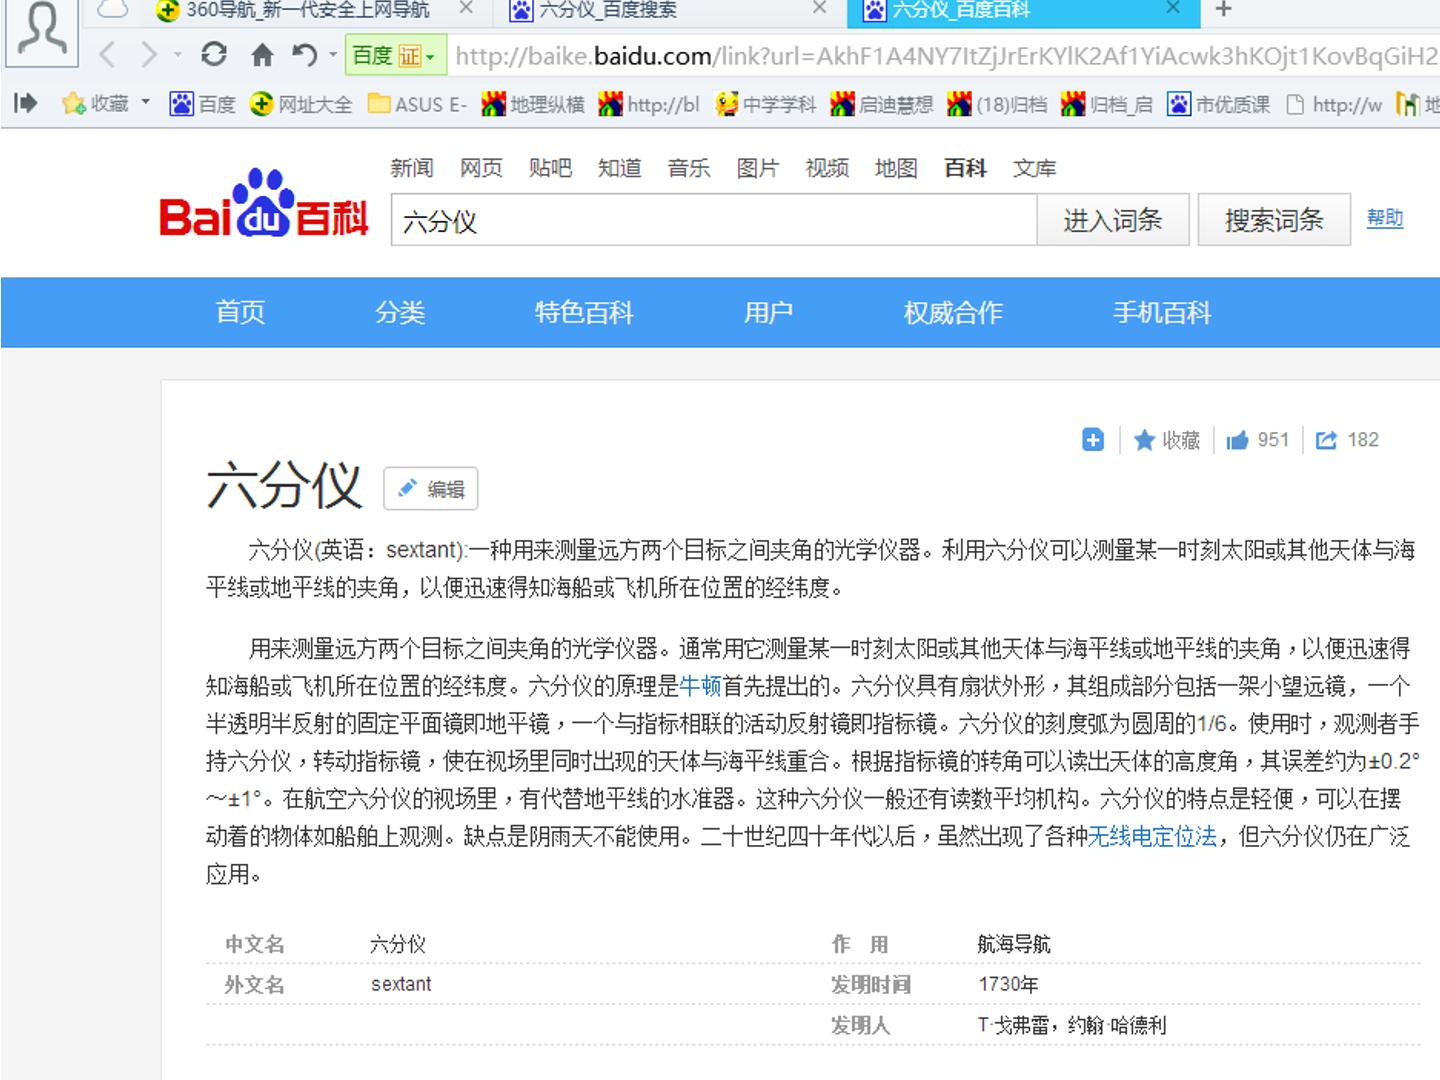Click the 搜索词条 button
The image size is (1440, 1080).
click(1274, 220)
